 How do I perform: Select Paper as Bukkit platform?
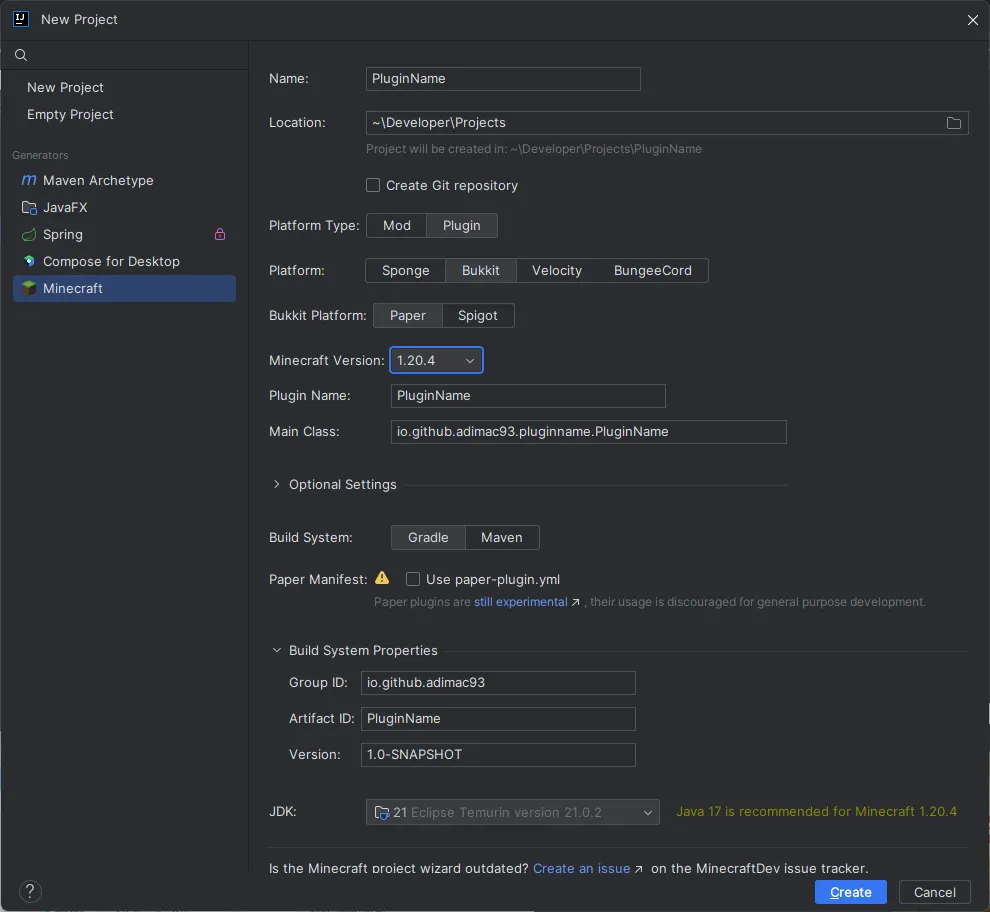tap(408, 315)
